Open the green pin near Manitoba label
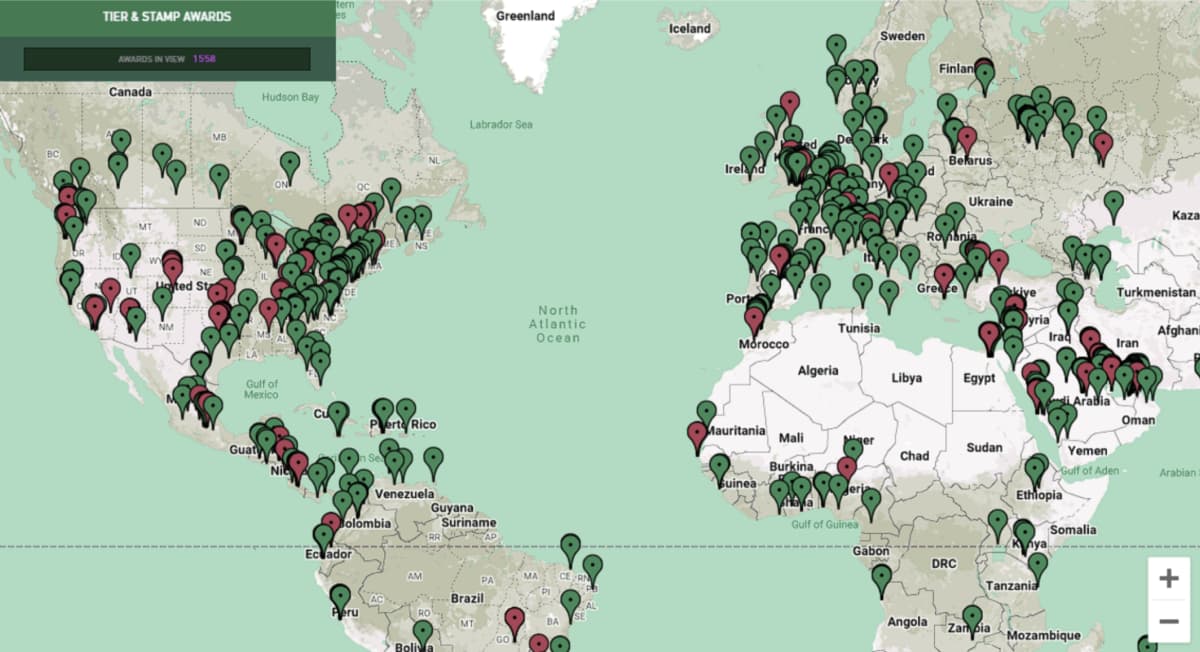The image size is (1200, 652). pyautogui.click(x=219, y=178)
